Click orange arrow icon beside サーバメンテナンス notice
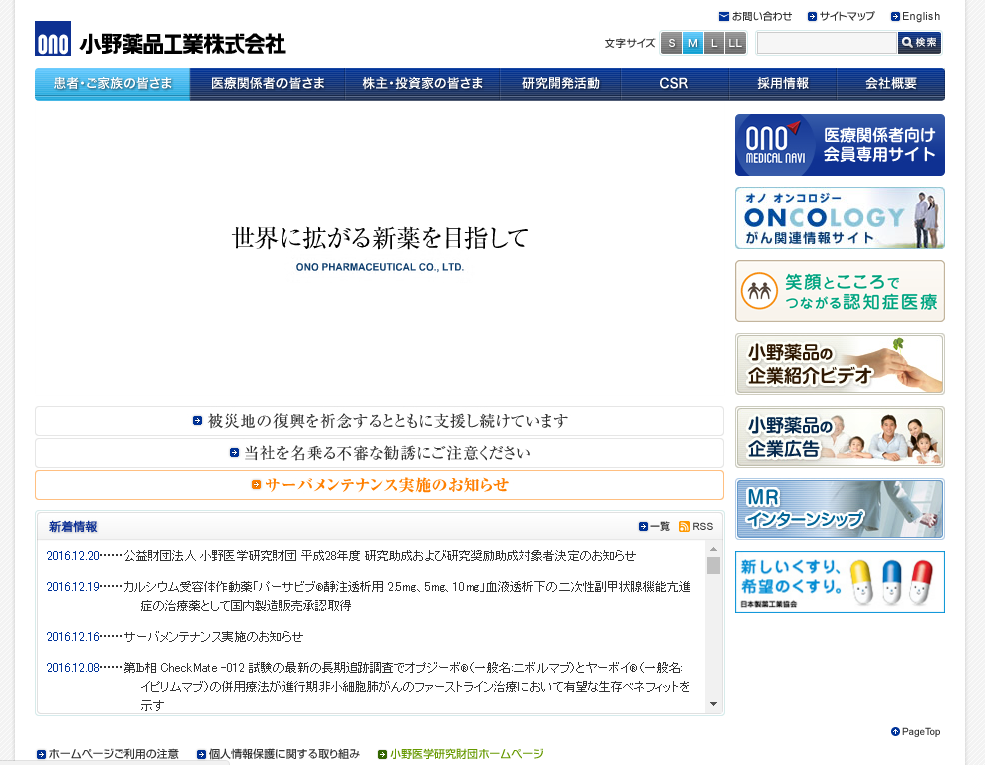Viewport: 985px width, 765px height. click(x=256, y=484)
